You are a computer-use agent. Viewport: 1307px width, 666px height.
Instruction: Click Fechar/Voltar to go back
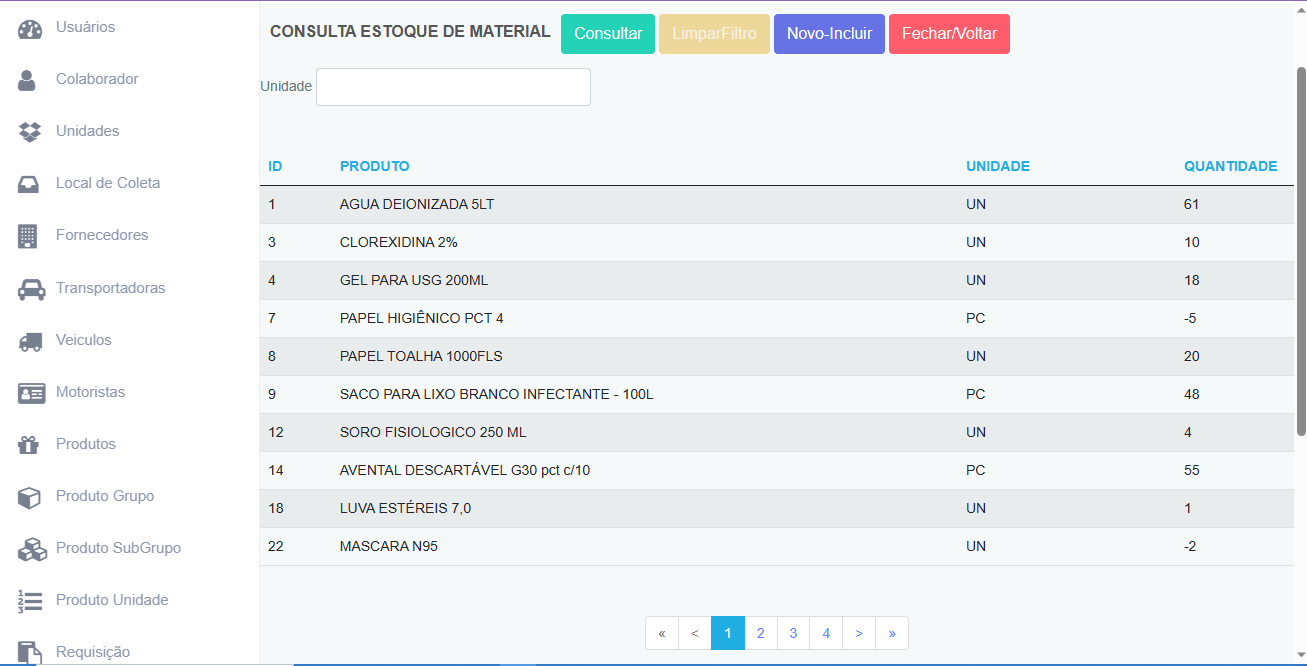(948, 33)
